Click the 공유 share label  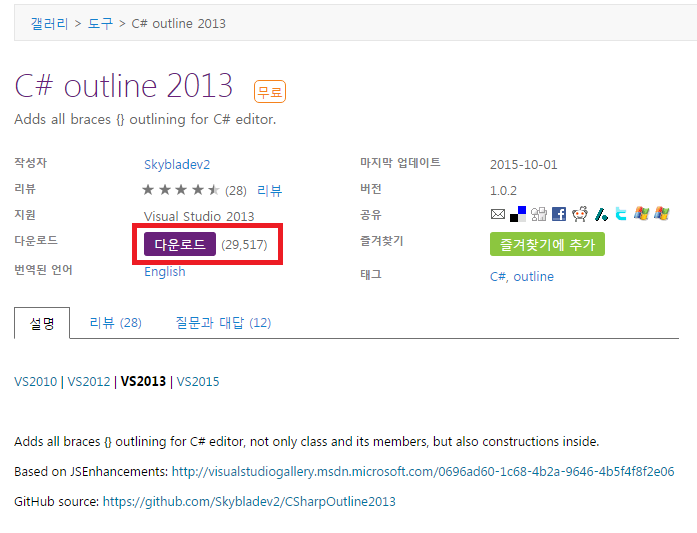click(x=371, y=215)
